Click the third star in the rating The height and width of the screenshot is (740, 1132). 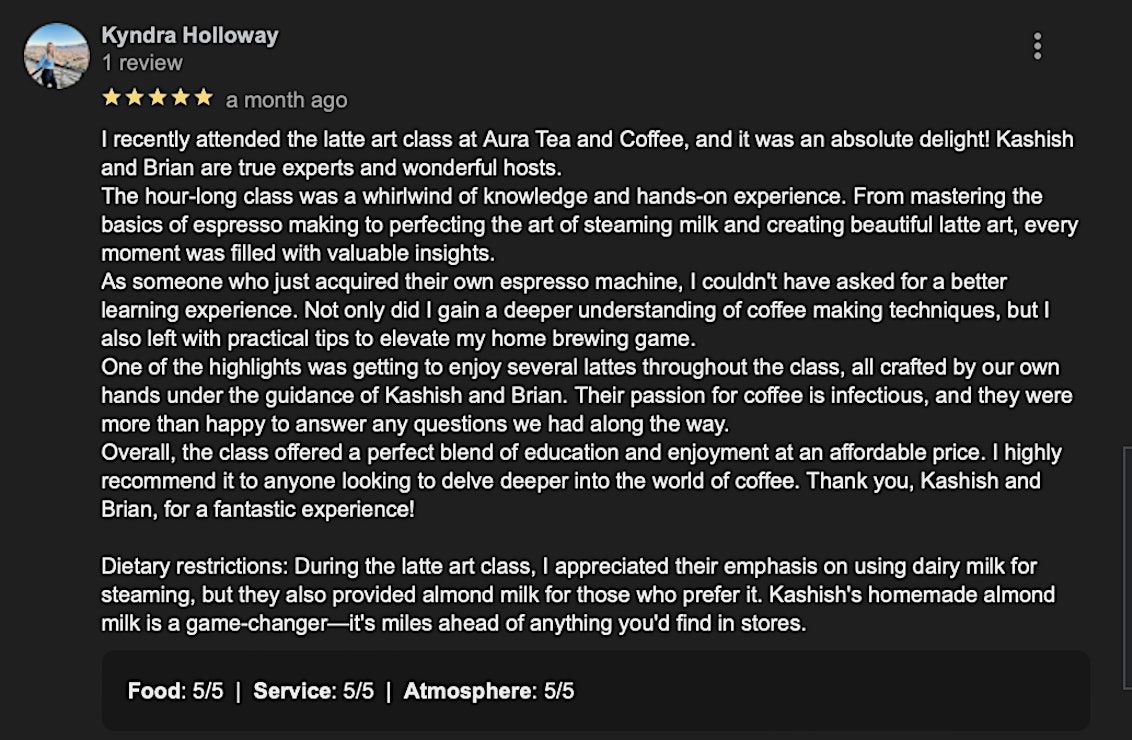click(x=157, y=98)
